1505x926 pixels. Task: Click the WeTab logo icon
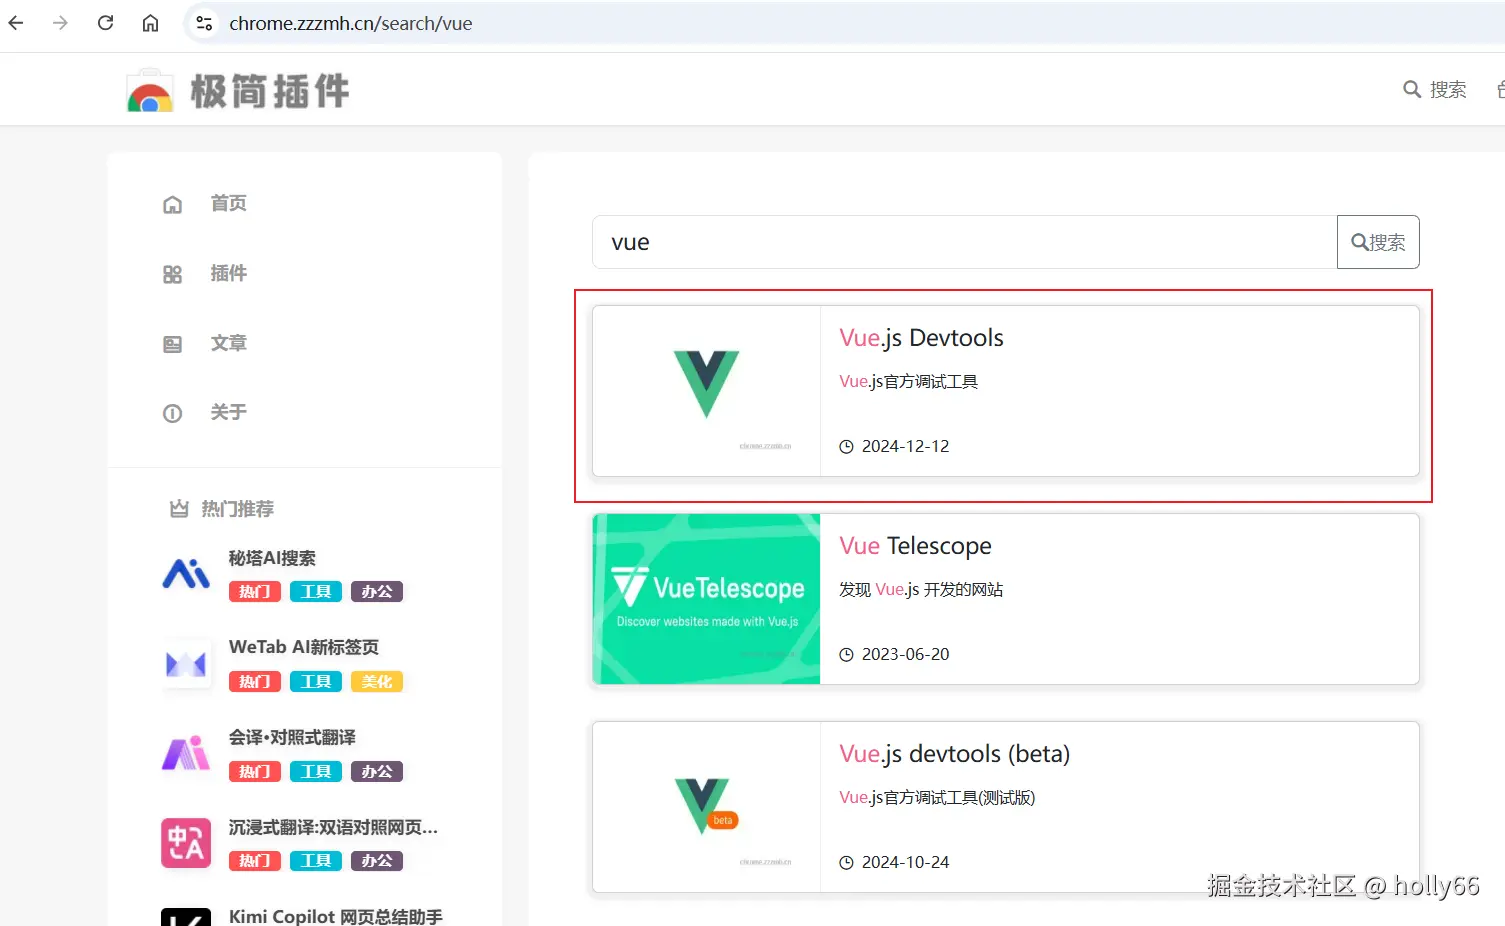click(x=186, y=664)
